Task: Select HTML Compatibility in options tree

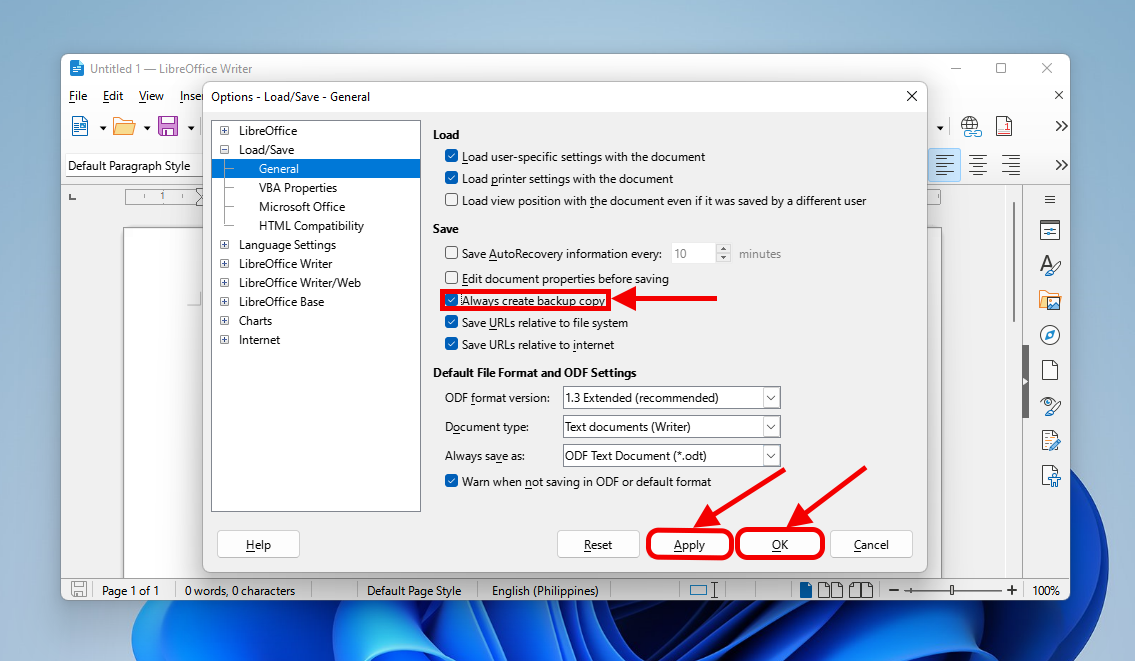Action: click(311, 226)
